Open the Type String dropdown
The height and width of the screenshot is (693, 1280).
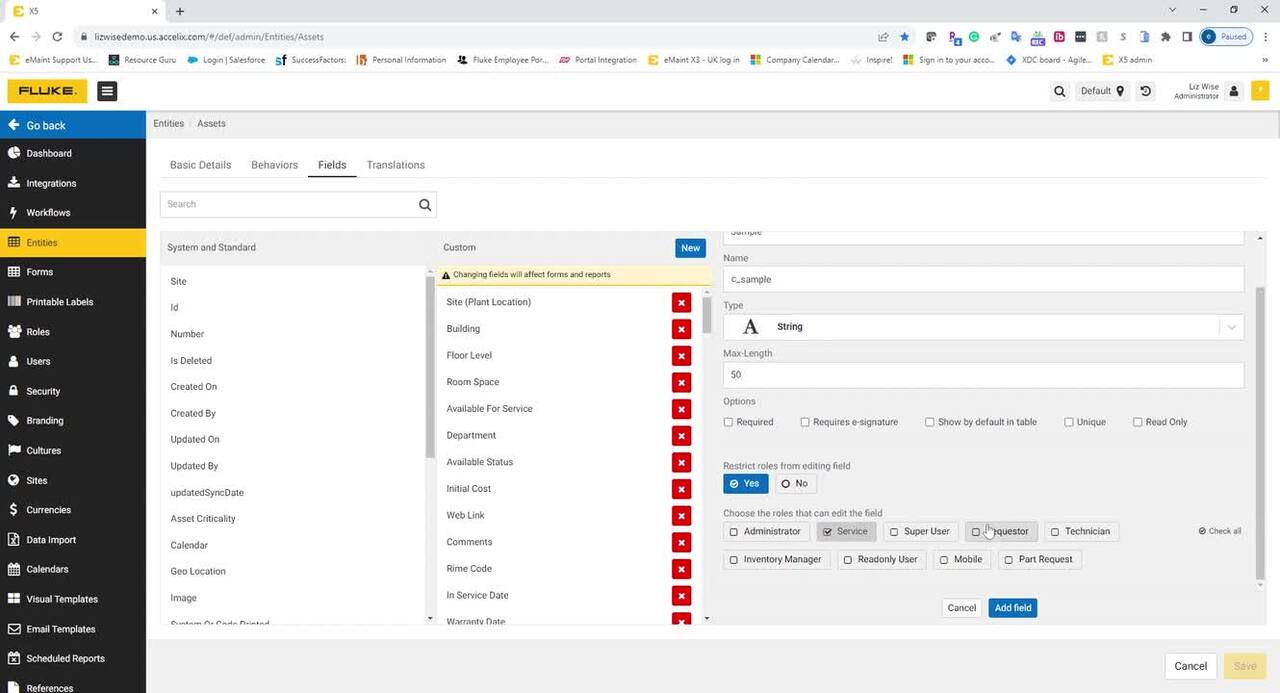coord(983,327)
